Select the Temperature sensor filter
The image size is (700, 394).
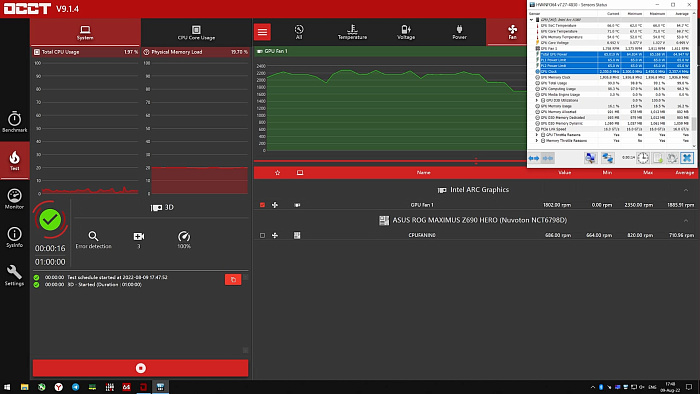(352, 32)
